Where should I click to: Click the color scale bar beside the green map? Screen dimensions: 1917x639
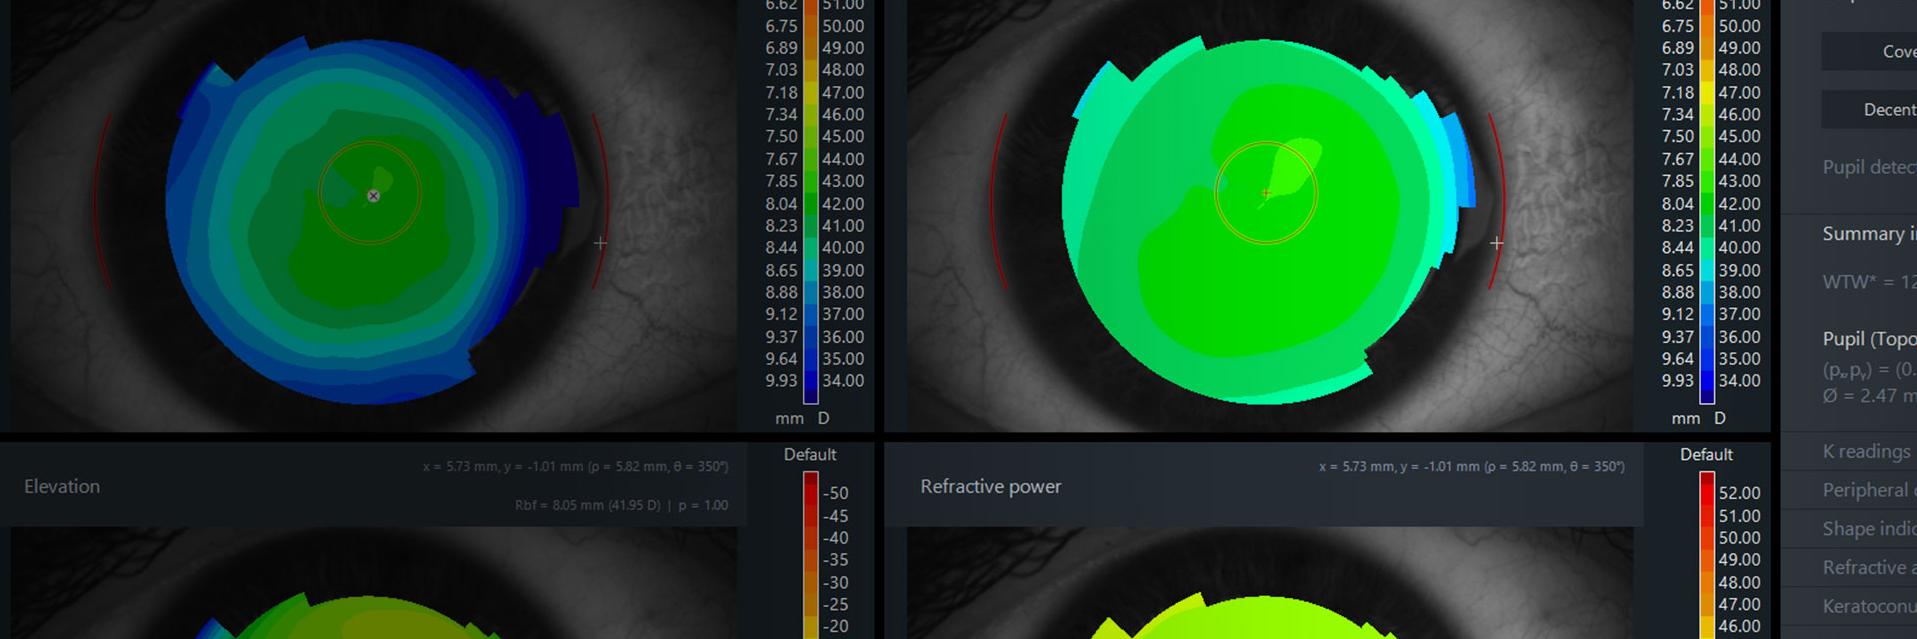click(x=1706, y=200)
